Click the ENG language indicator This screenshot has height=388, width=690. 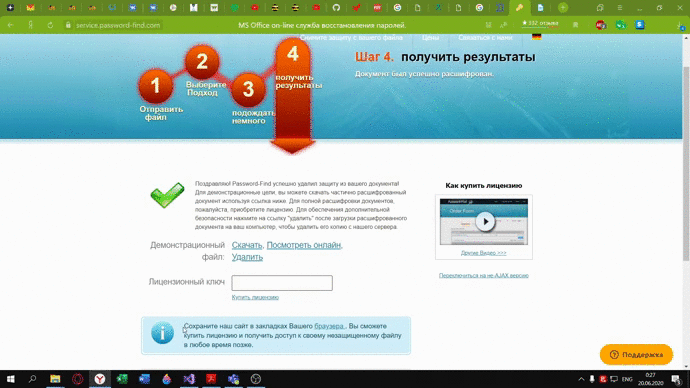(627, 379)
